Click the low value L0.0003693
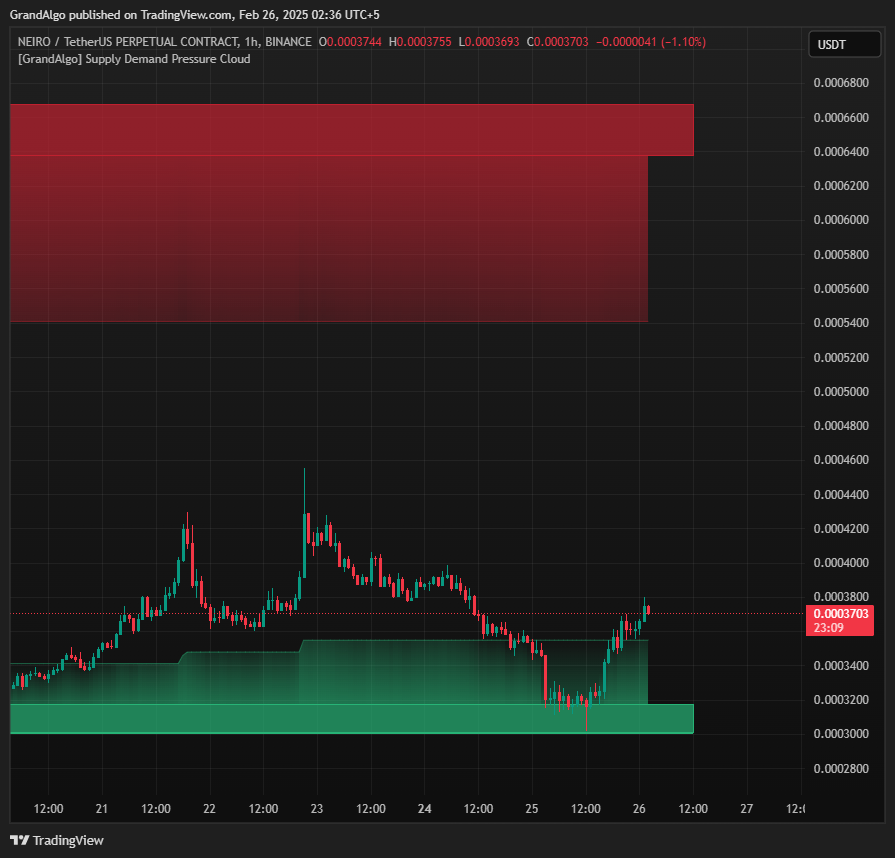 coord(489,42)
